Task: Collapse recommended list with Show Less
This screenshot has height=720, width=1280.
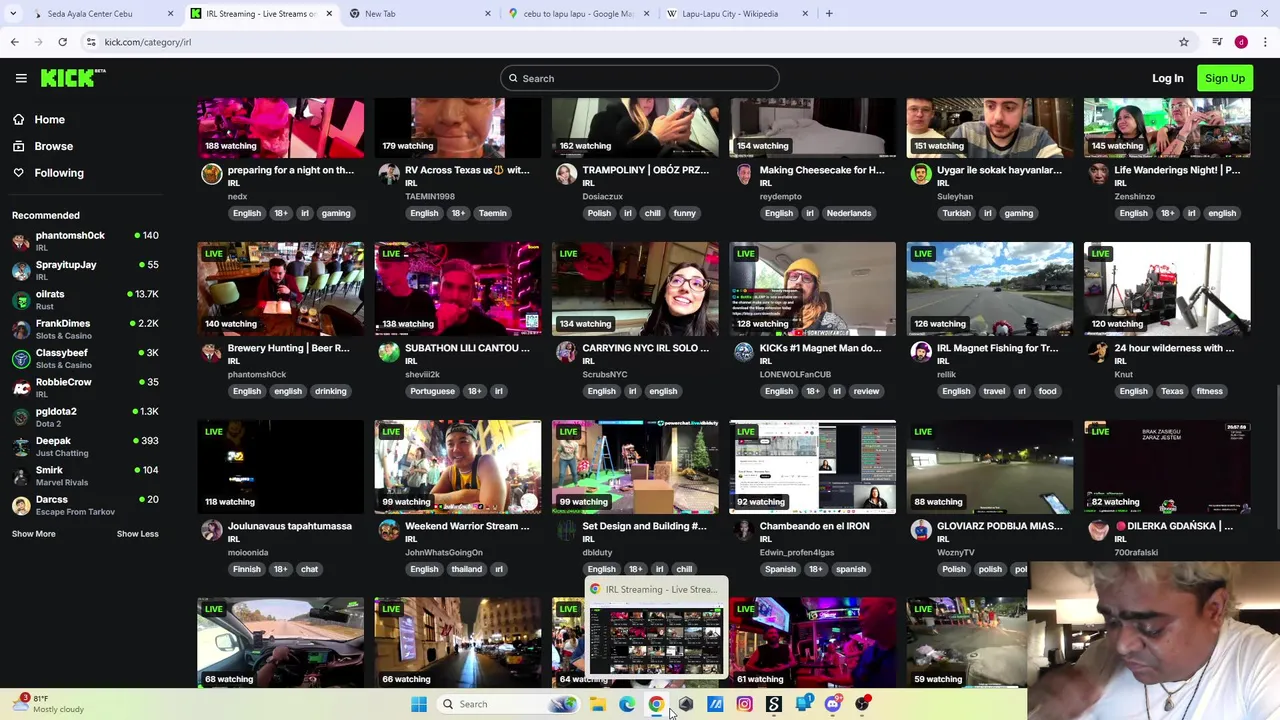Action: (x=137, y=534)
